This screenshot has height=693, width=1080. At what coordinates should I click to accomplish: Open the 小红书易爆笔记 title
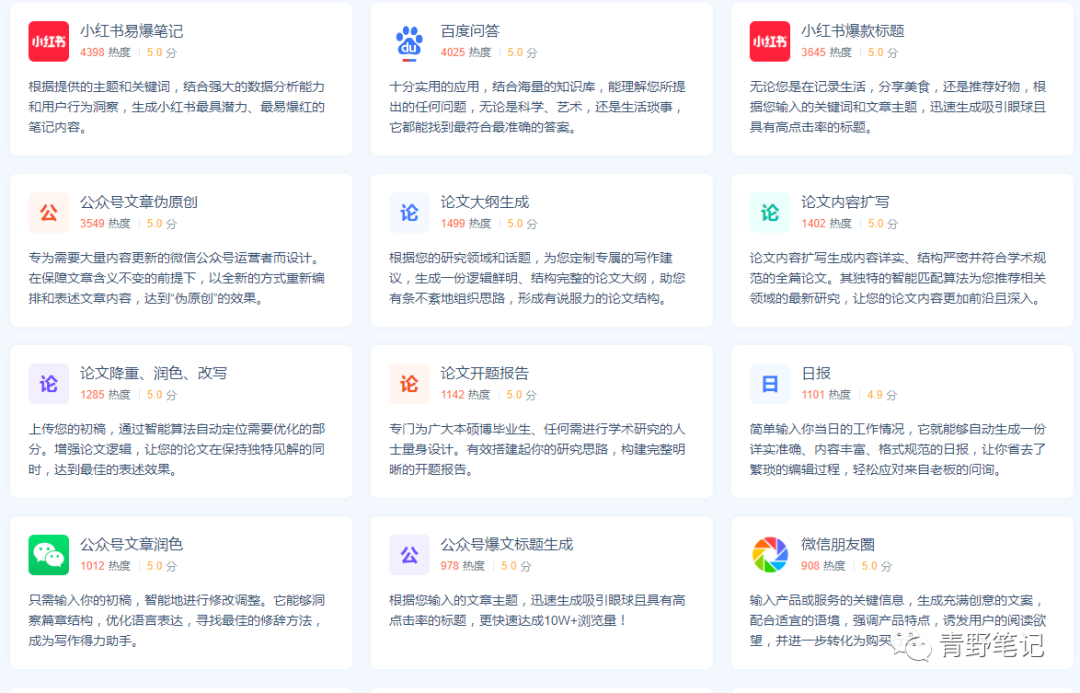[x=131, y=31]
